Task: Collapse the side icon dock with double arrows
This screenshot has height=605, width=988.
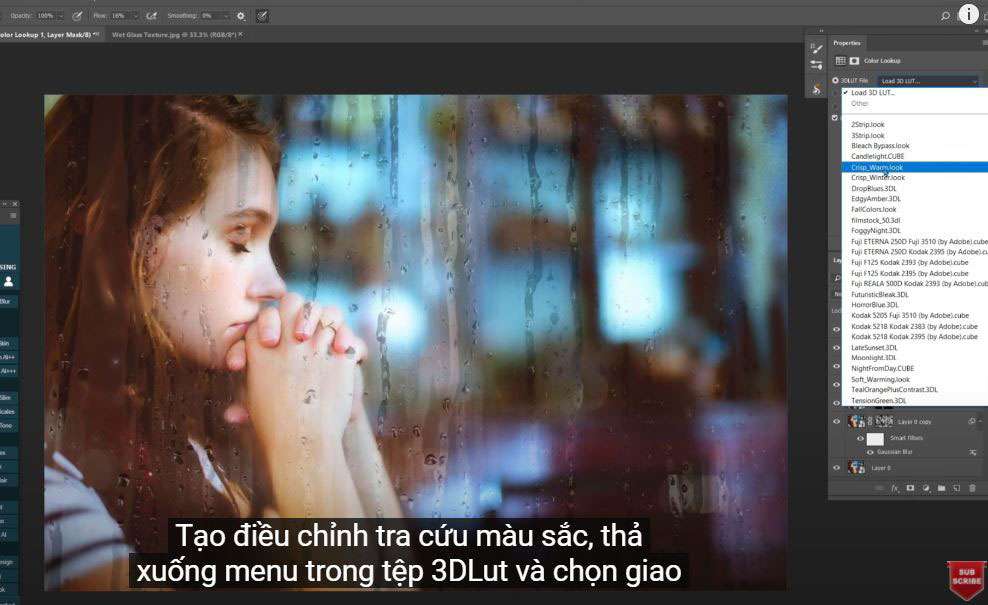Action: (x=821, y=30)
